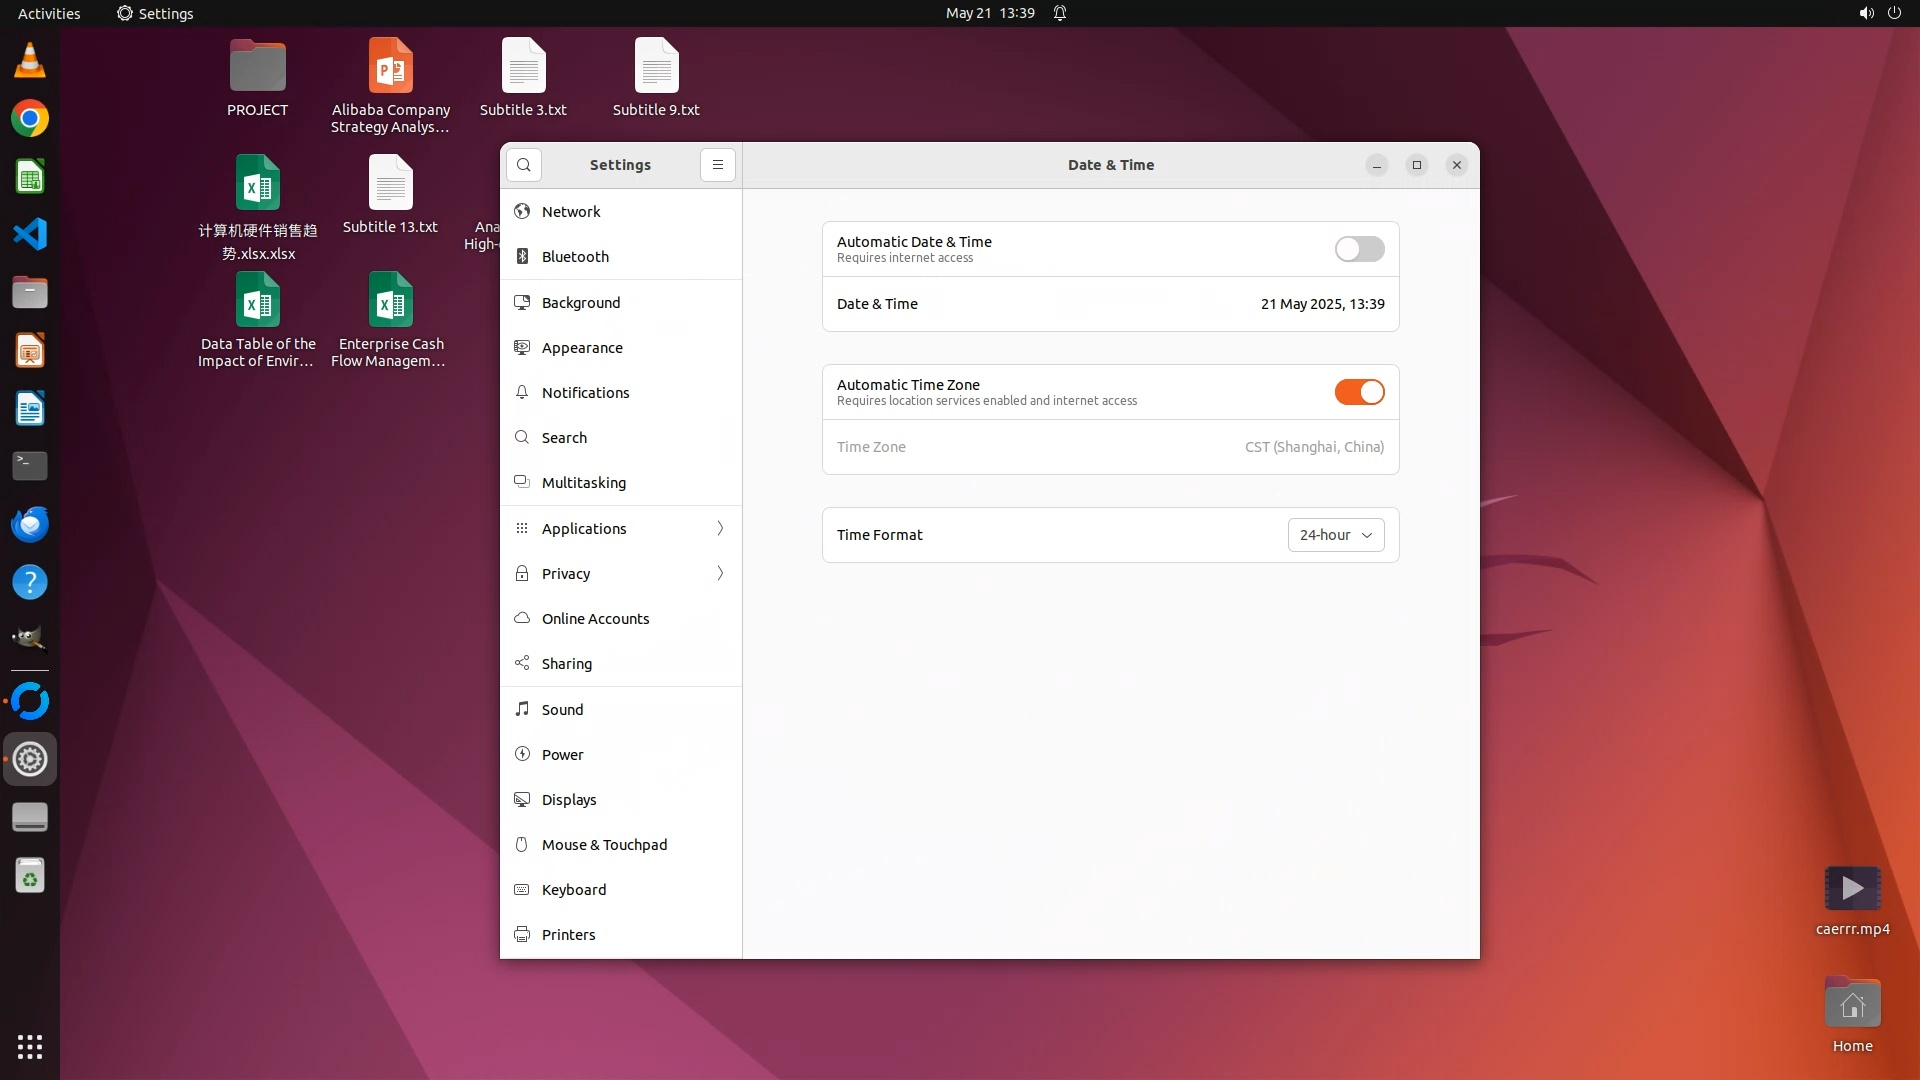This screenshot has width=1920, height=1080.
Task: Enable the Automatic Date & Time switch
Action: tap(1359, 249)
